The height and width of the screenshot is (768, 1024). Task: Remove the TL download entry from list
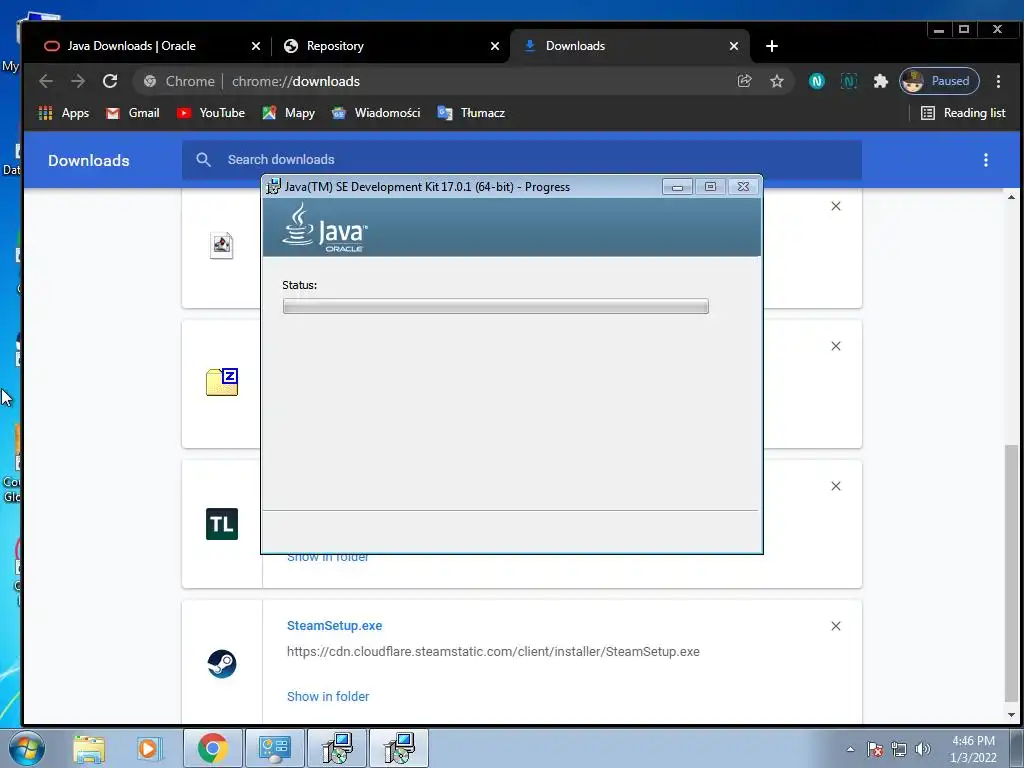pos(836,486)
